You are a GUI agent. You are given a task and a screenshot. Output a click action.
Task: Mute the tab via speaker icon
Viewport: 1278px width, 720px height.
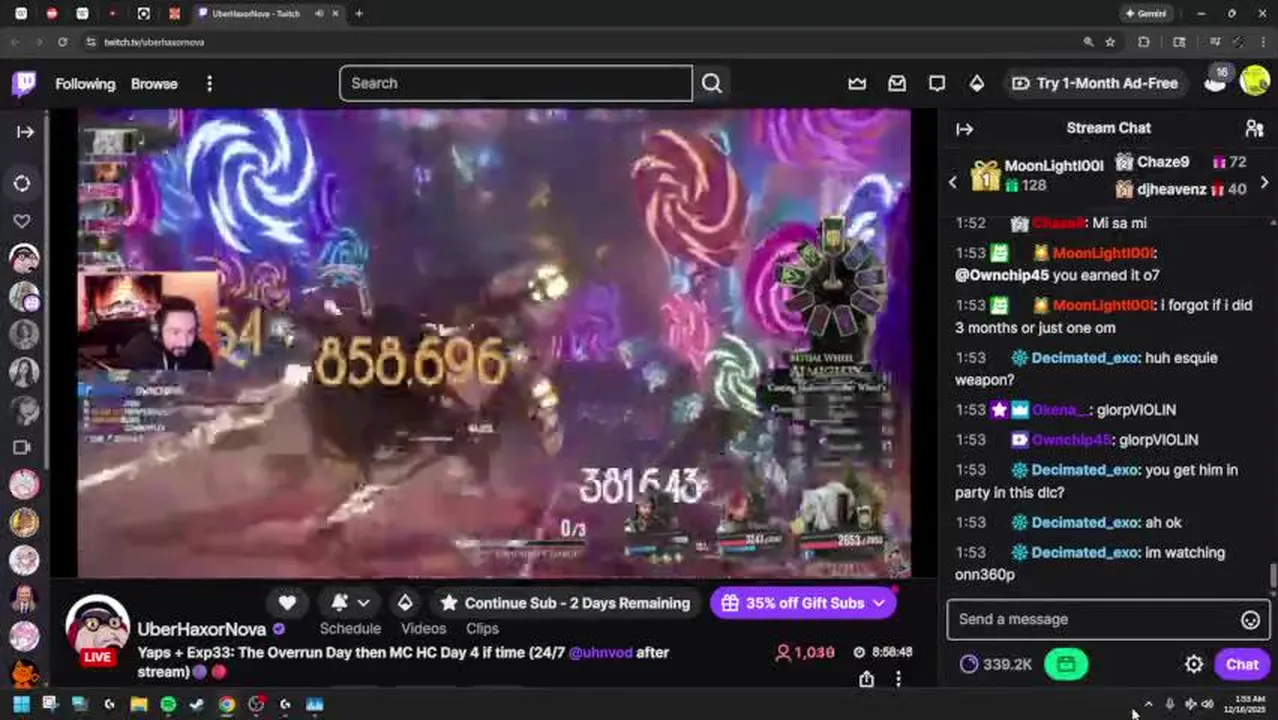[319, 13]
